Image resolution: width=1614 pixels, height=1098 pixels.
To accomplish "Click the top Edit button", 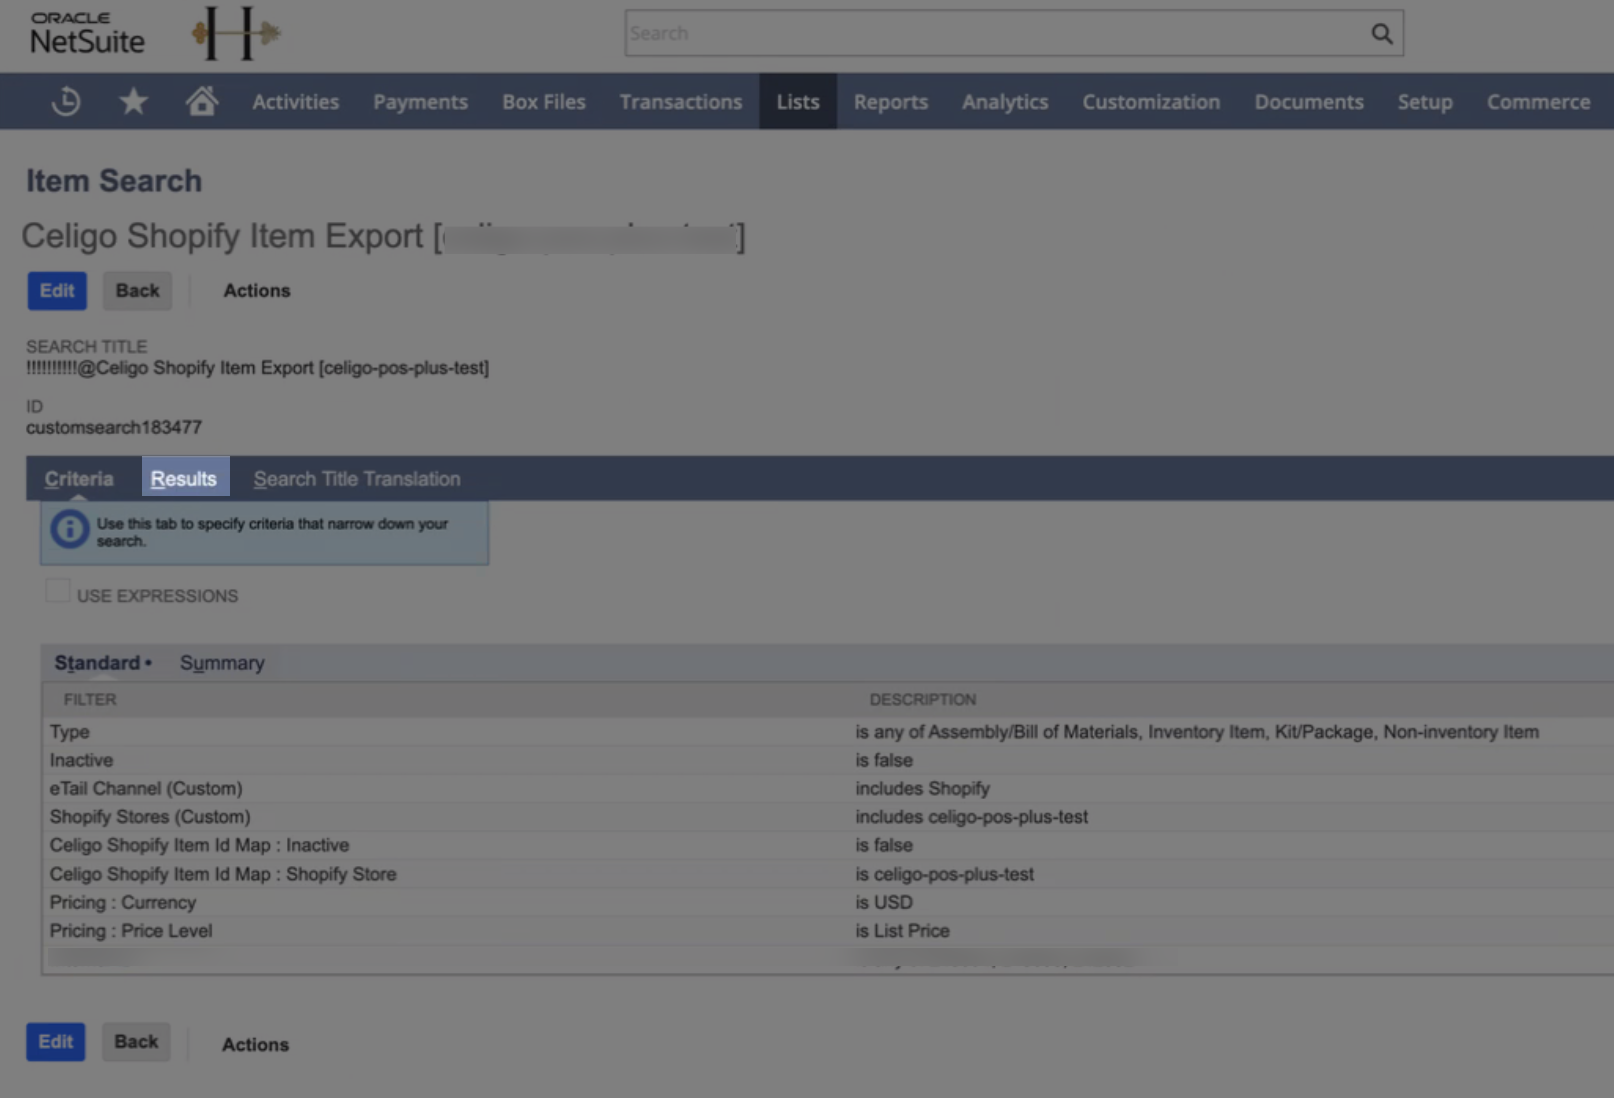I will pos(57,291).
